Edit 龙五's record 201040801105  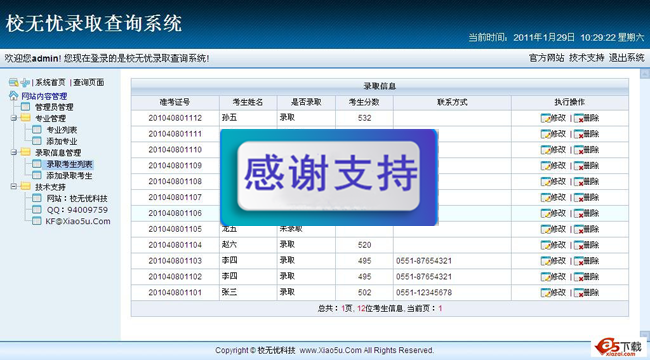(553, 229)
